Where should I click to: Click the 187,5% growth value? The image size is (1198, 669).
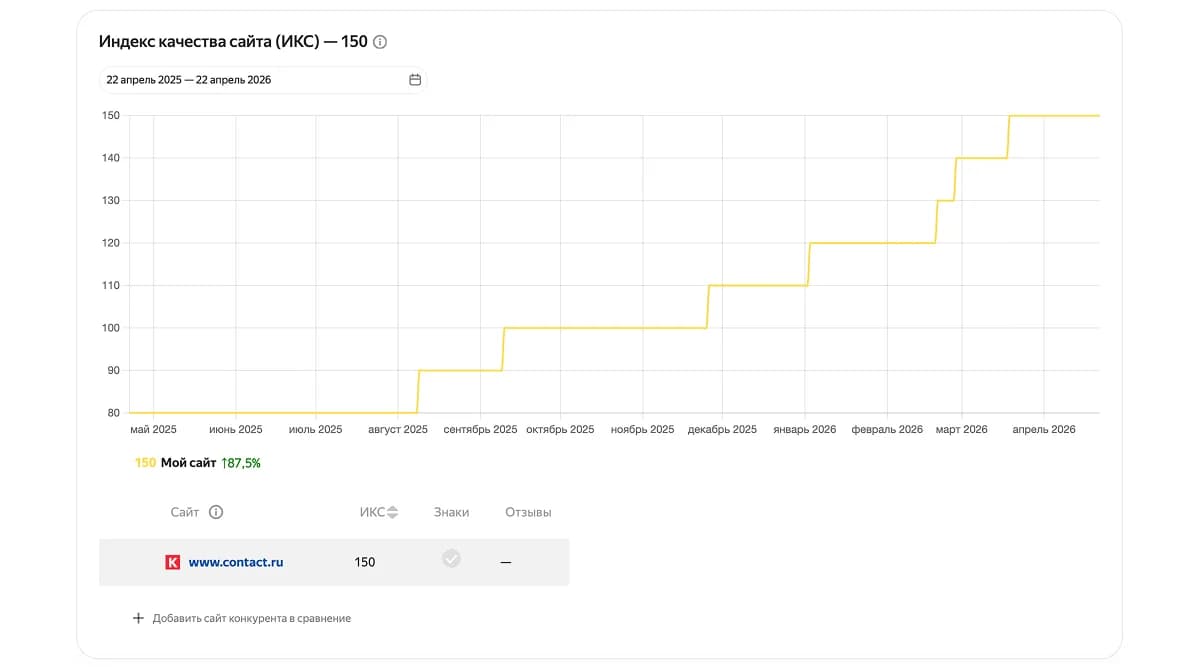click(241, 463)
